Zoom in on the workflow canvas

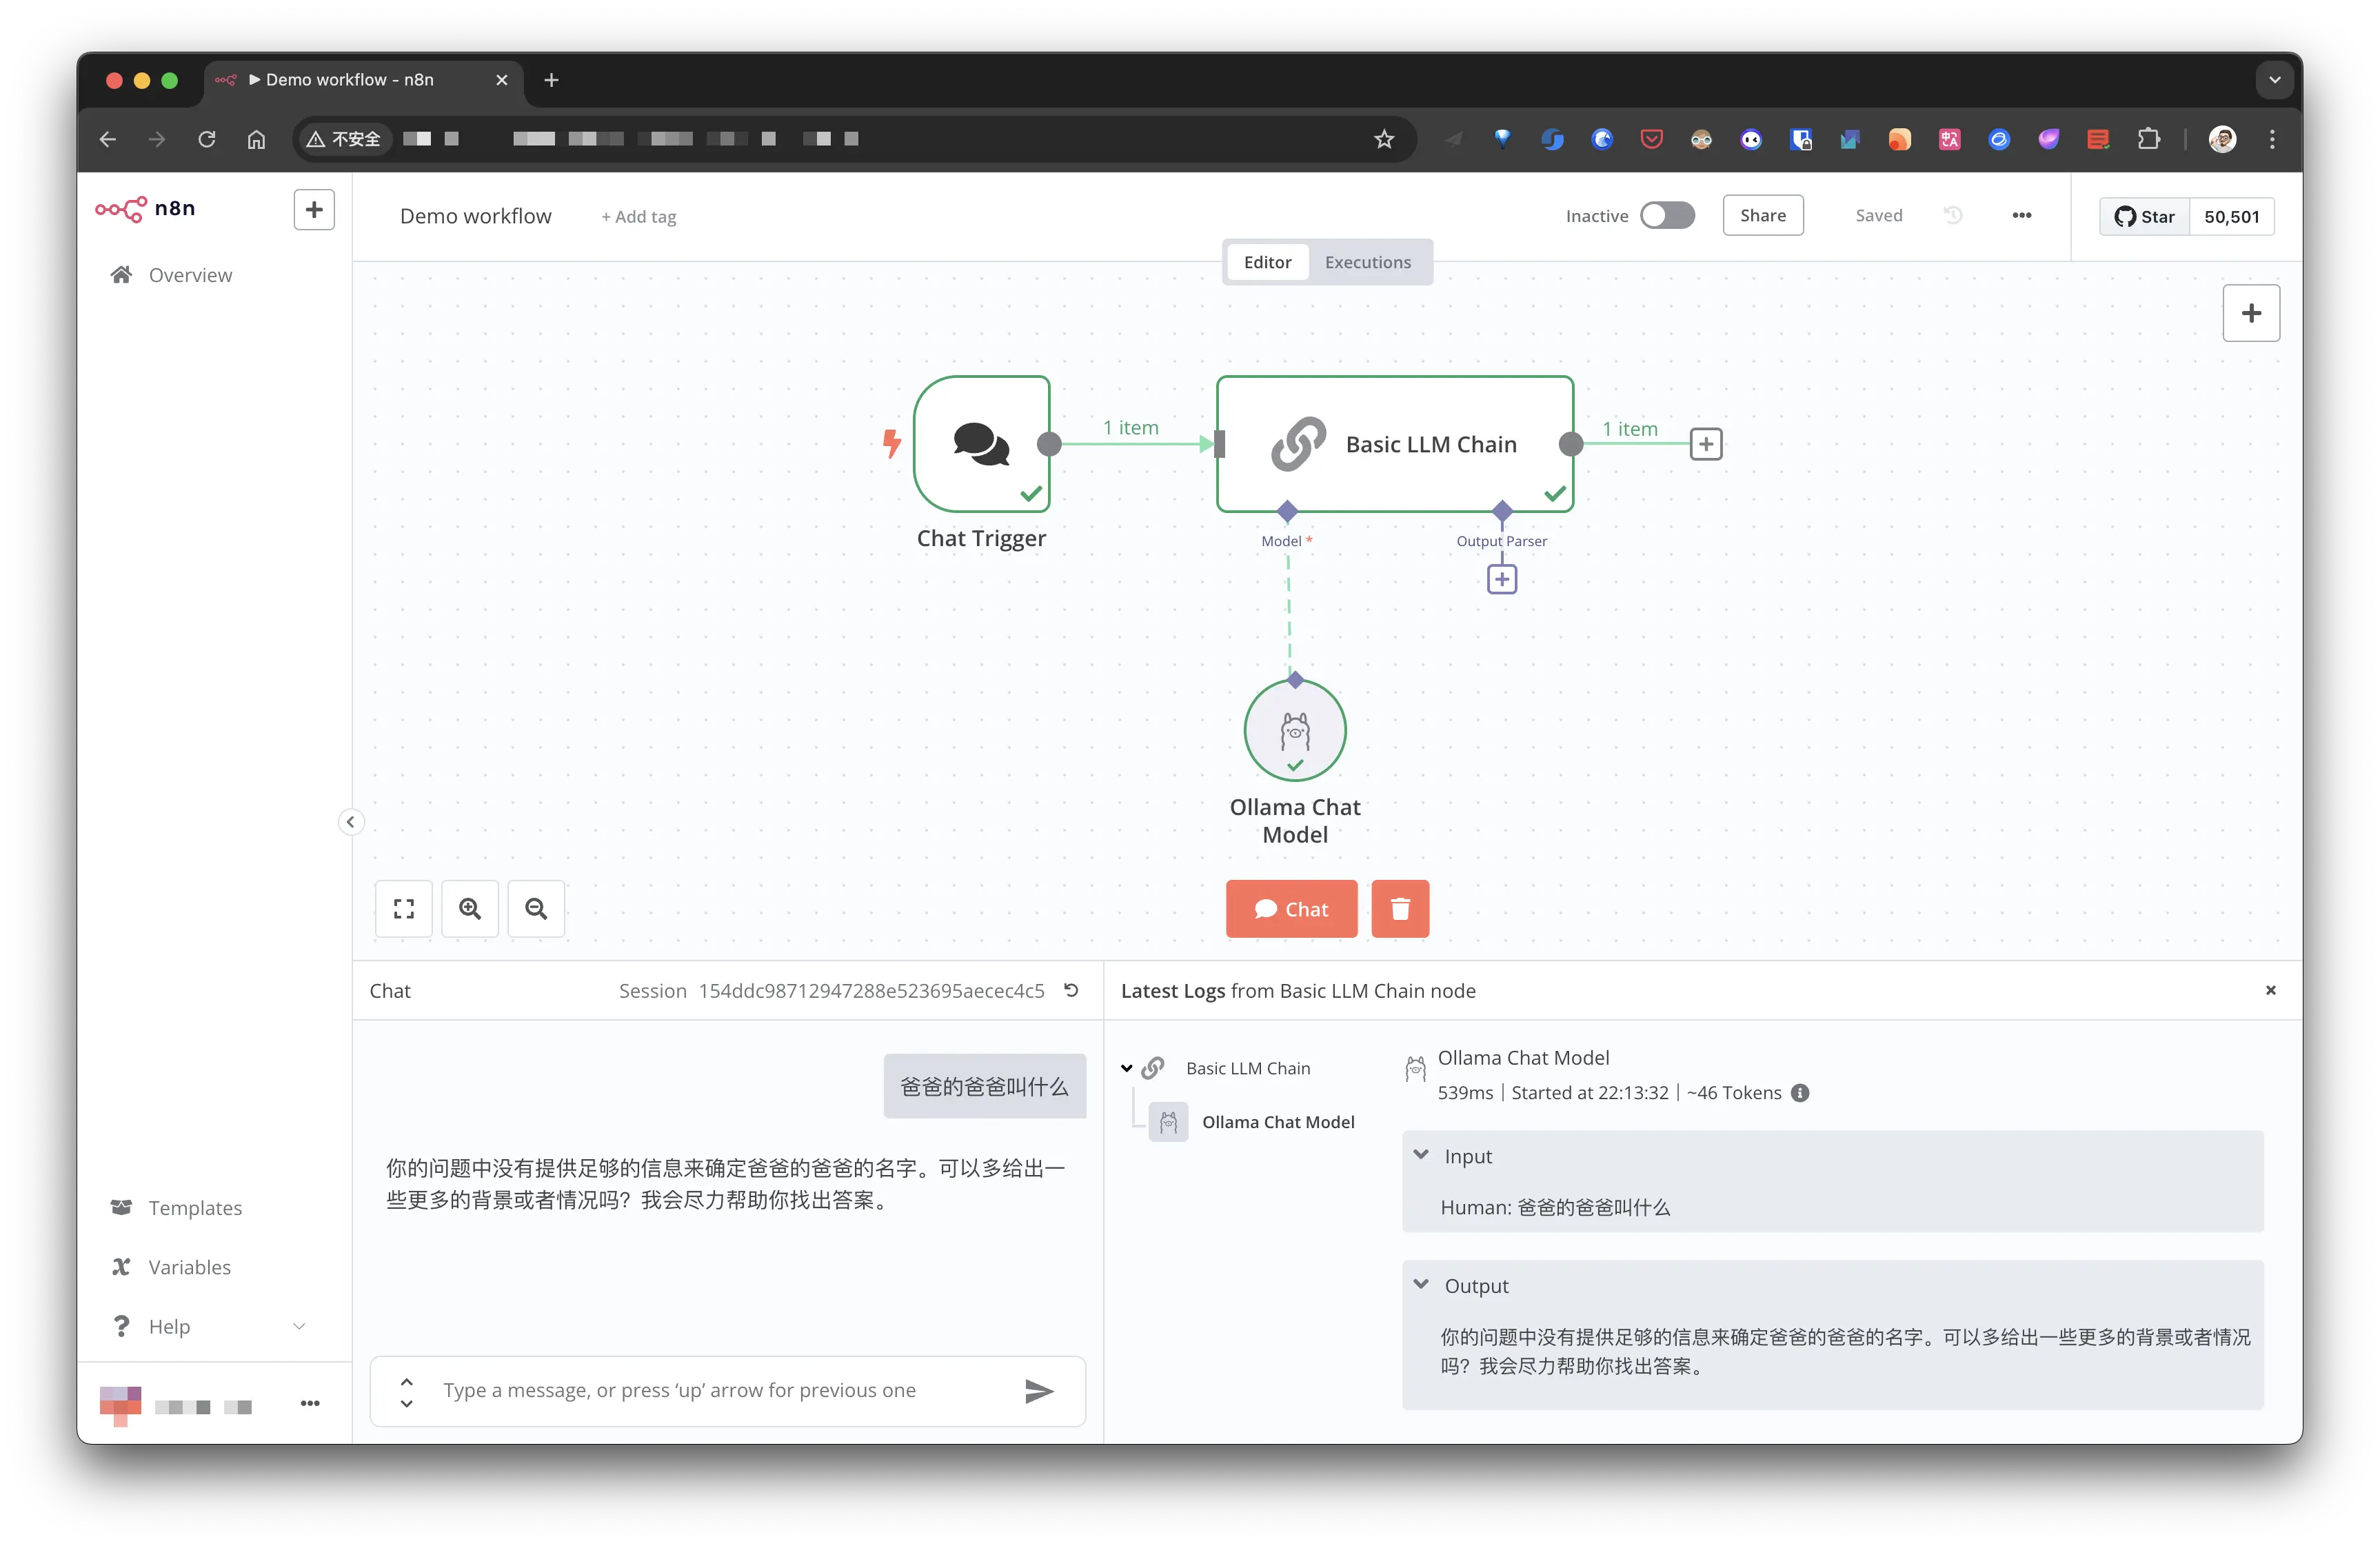[x=469, y=908]
